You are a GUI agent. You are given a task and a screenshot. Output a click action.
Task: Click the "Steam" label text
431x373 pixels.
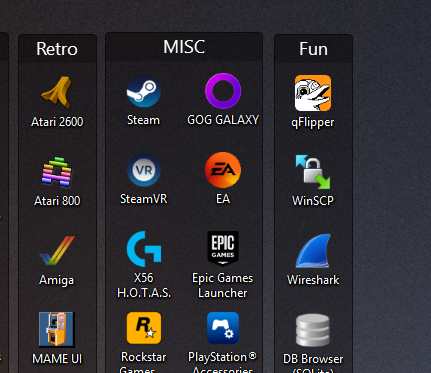tap(143, 120)
